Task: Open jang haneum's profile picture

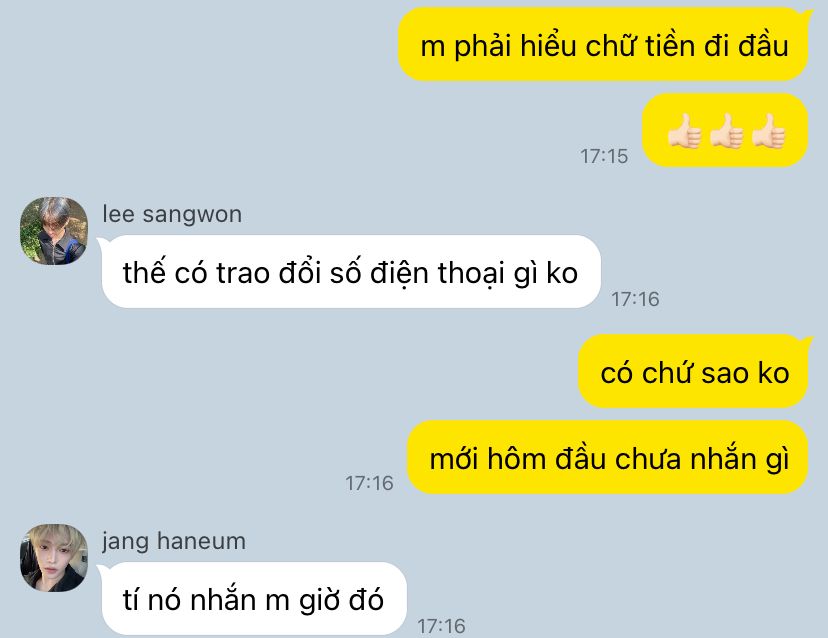Action: click(54, 558)
